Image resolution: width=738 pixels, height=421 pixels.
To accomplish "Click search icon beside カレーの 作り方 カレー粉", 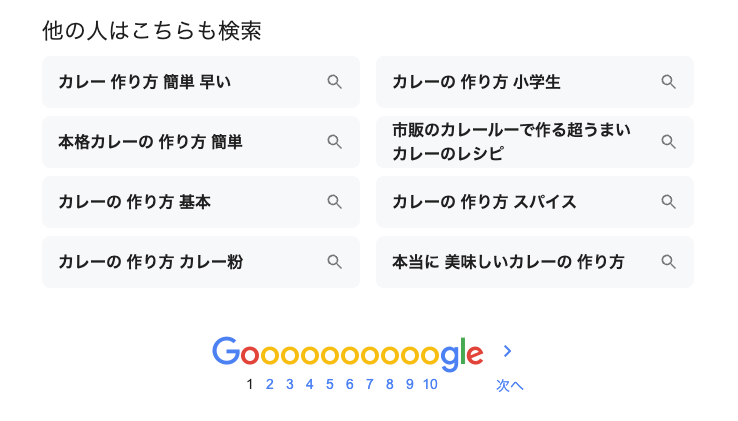I will [335, 262].
